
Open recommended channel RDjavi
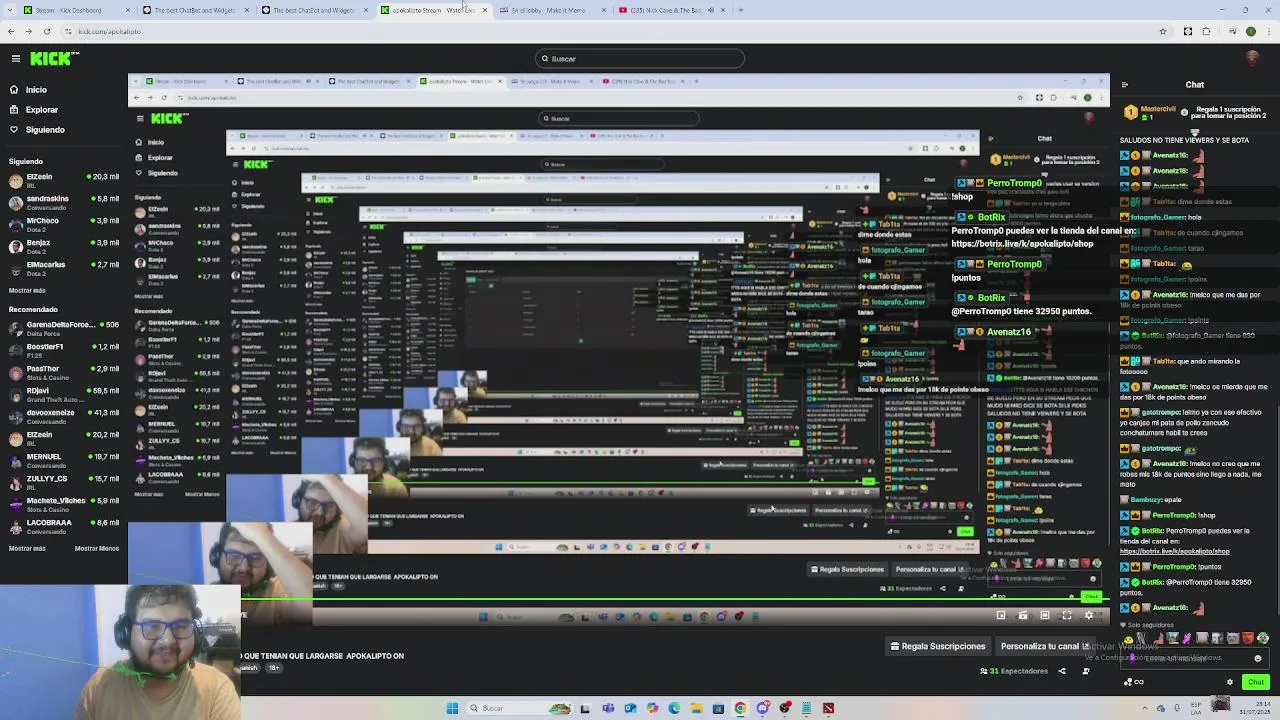coord(63,394)
